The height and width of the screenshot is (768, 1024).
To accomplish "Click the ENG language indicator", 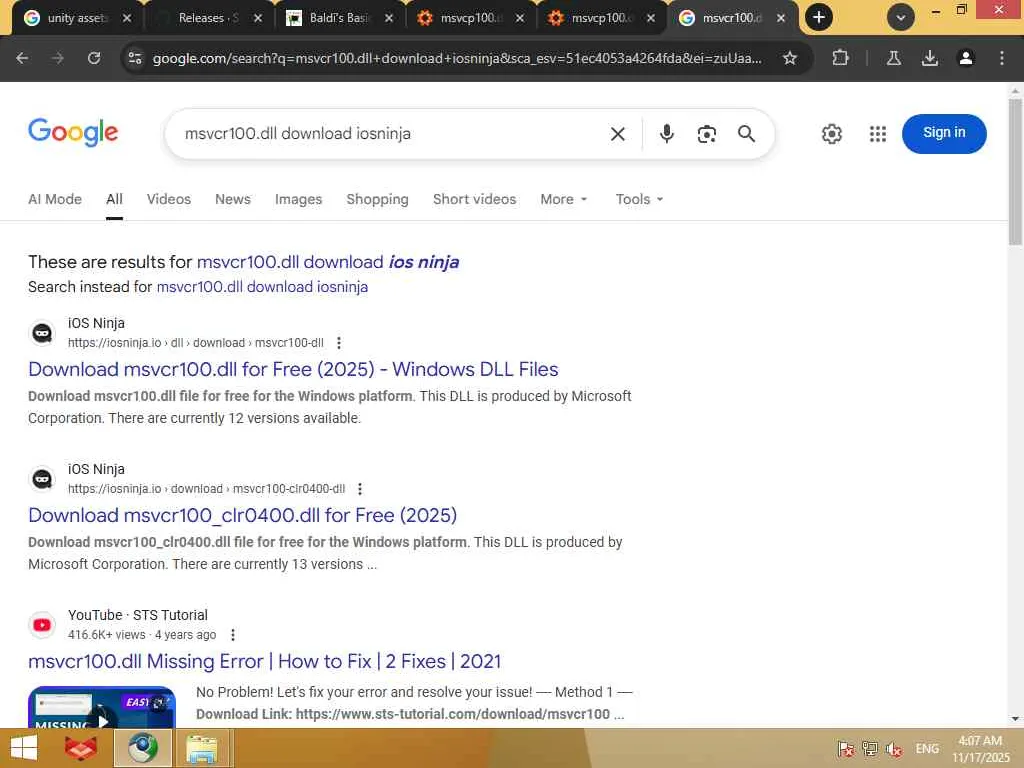I will [x=927, y=749].
